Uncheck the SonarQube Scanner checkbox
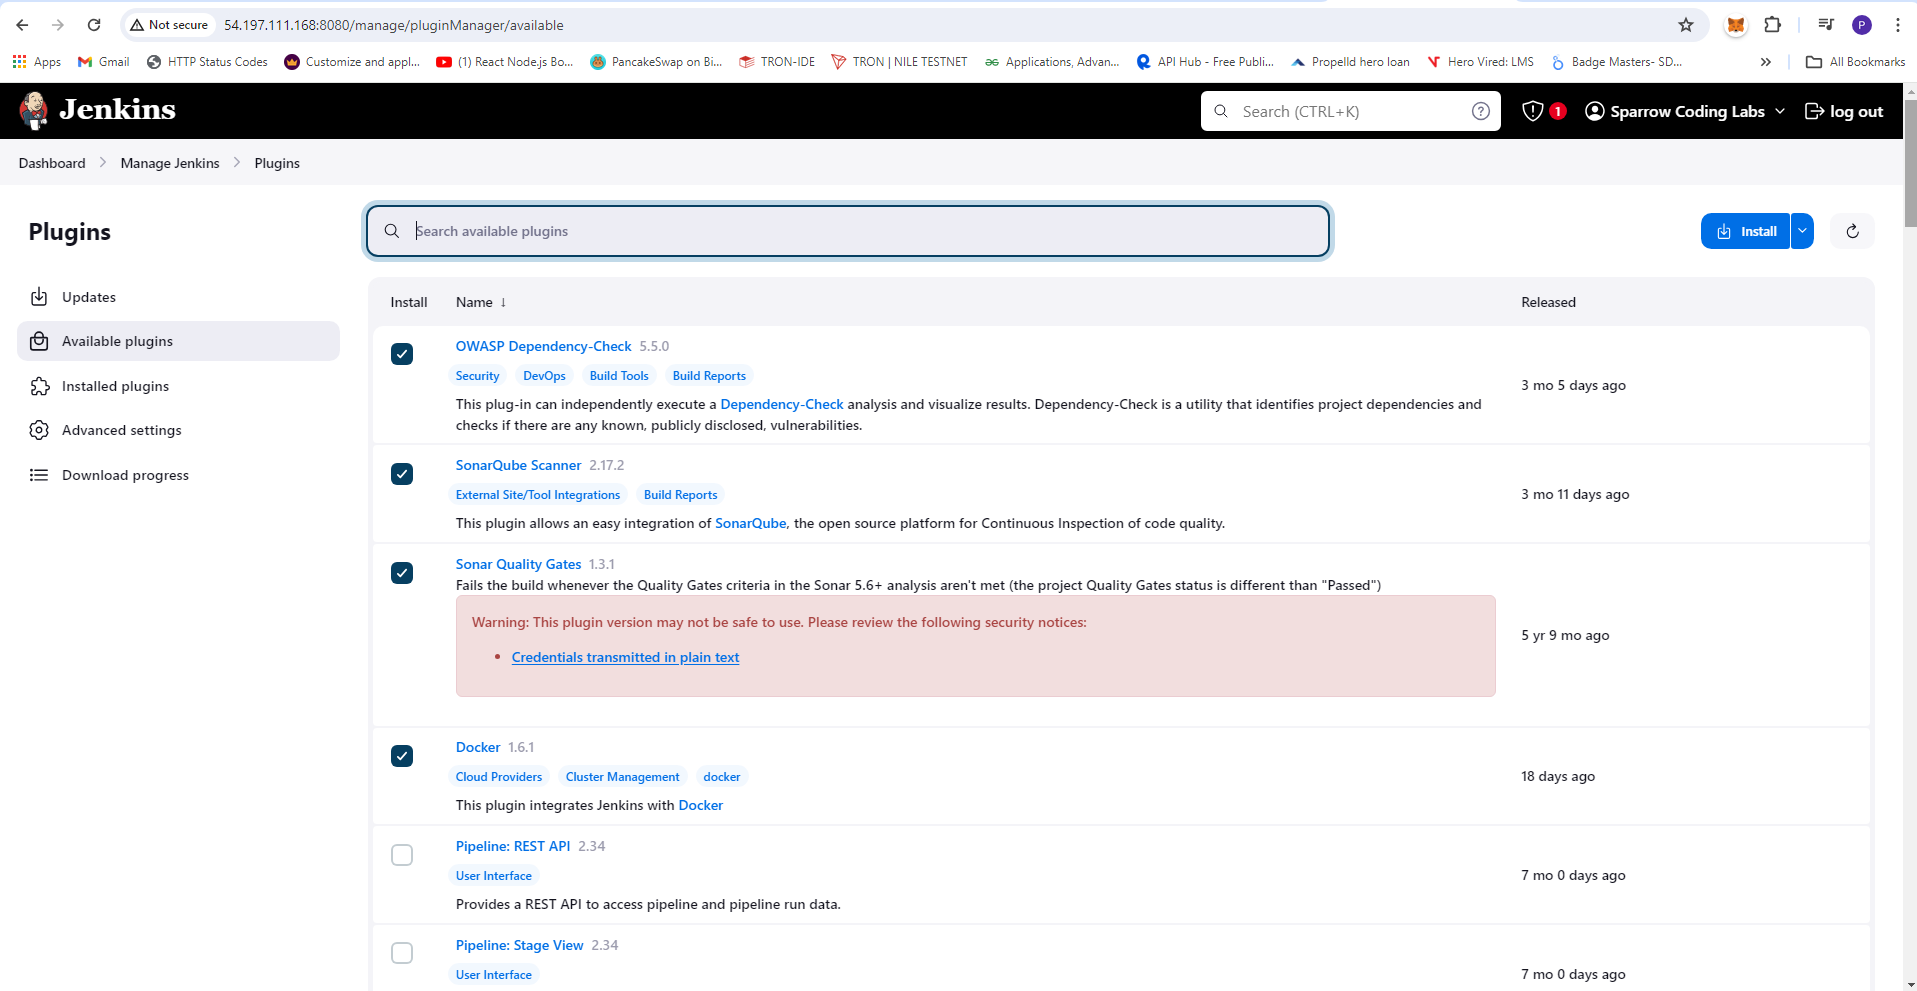The height and width of the screenshot is (991, 1917). 402,474
